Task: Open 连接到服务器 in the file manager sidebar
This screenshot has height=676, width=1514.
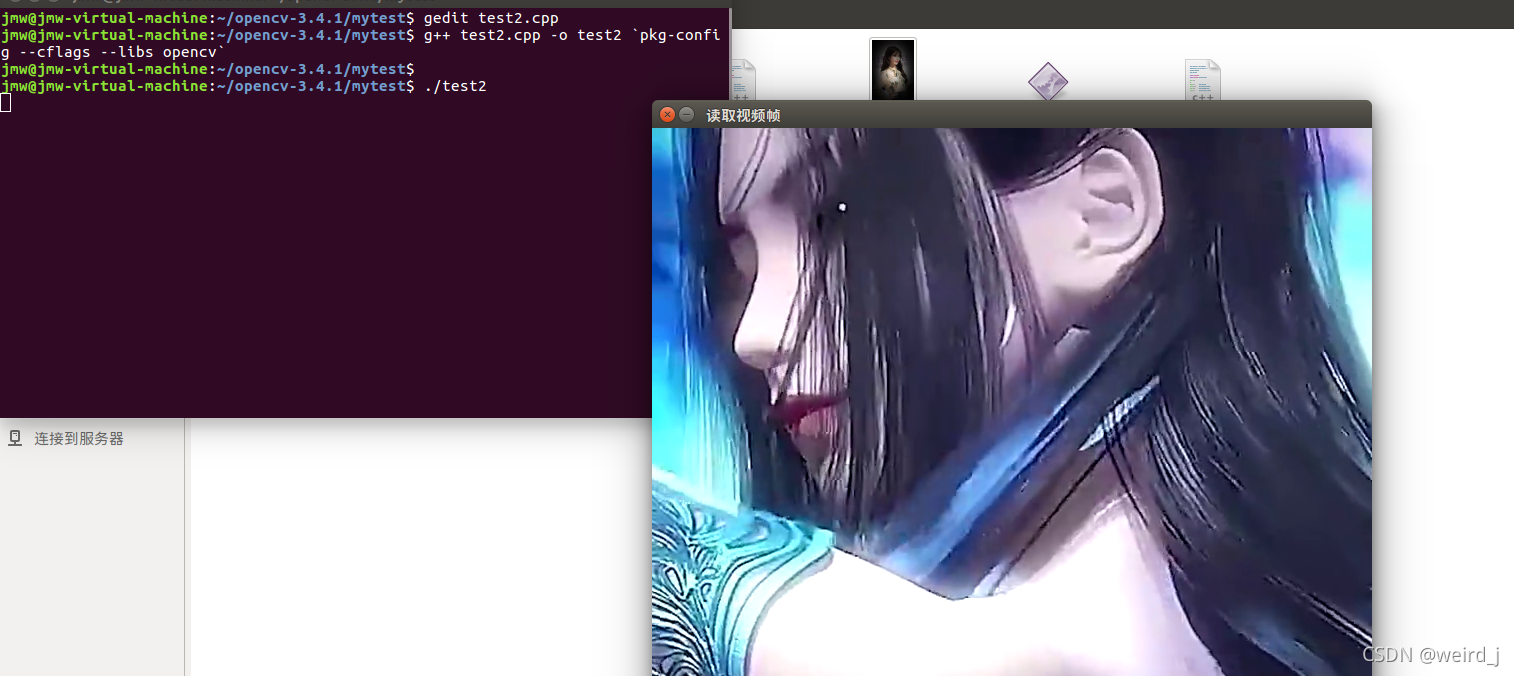Action: (x=79, y=438)
